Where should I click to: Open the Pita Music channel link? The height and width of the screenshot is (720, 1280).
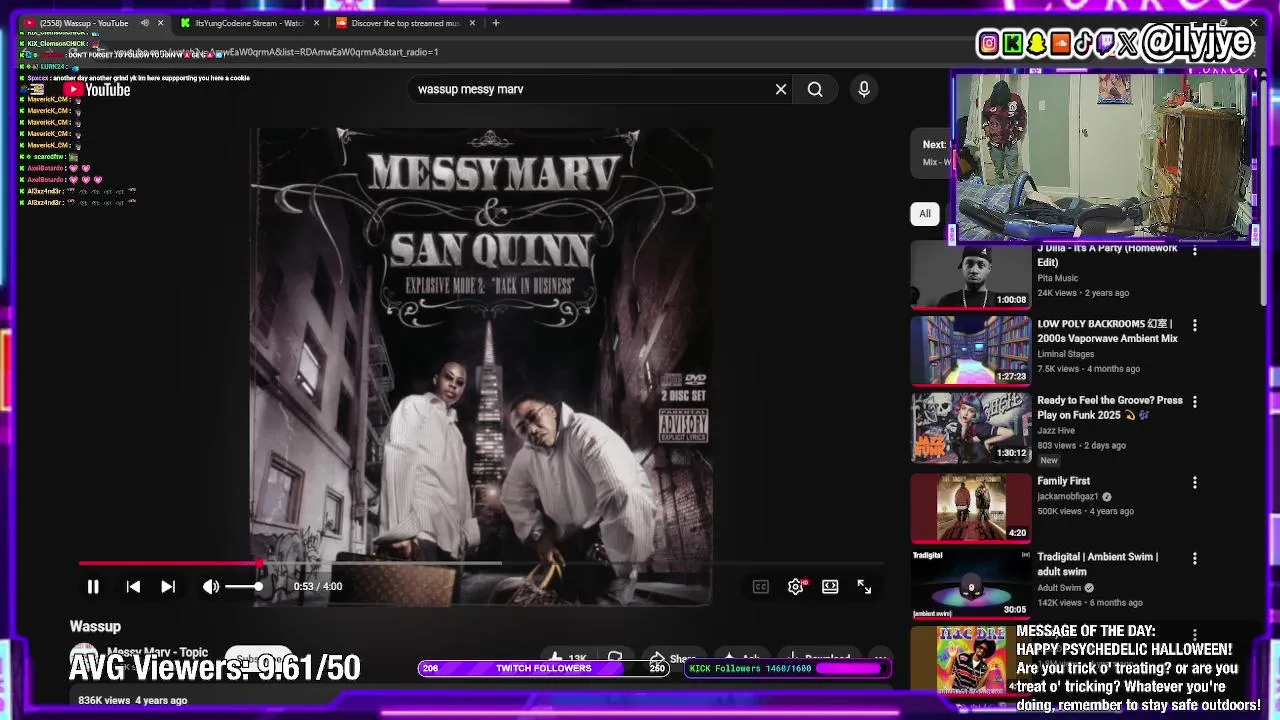(1057, 278)
